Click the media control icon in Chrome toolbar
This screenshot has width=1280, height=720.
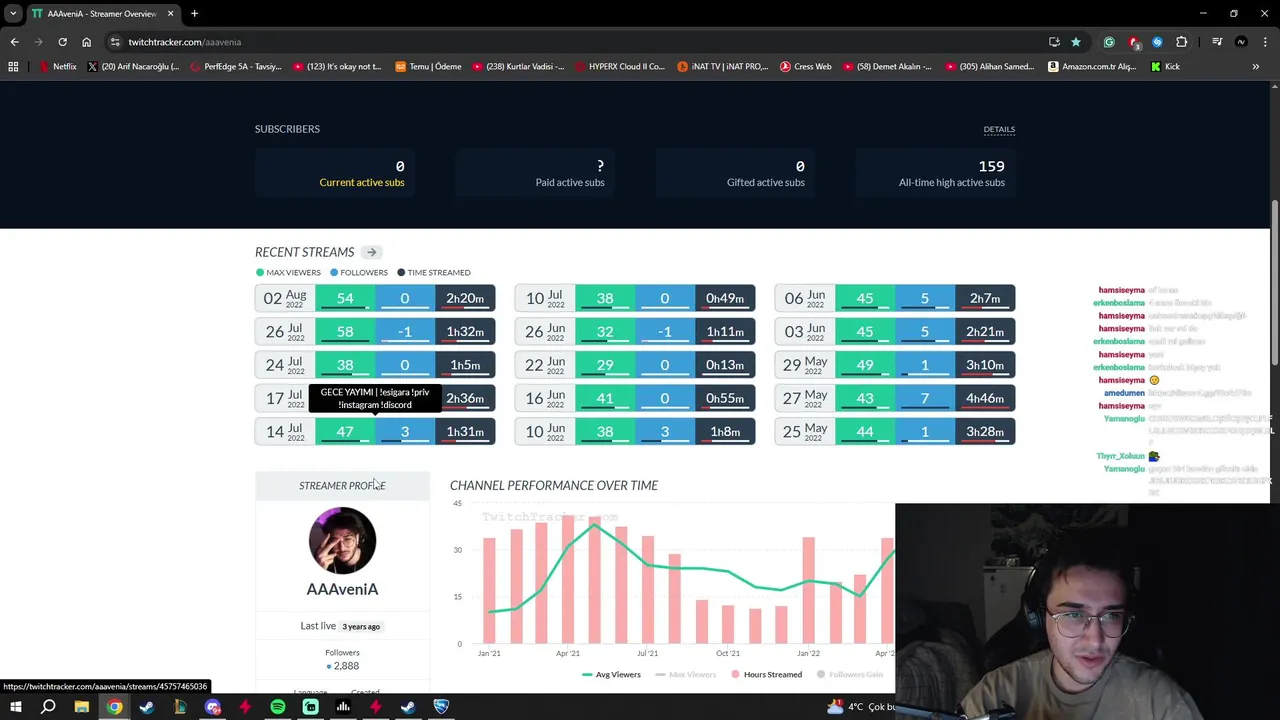point(1217,42)
